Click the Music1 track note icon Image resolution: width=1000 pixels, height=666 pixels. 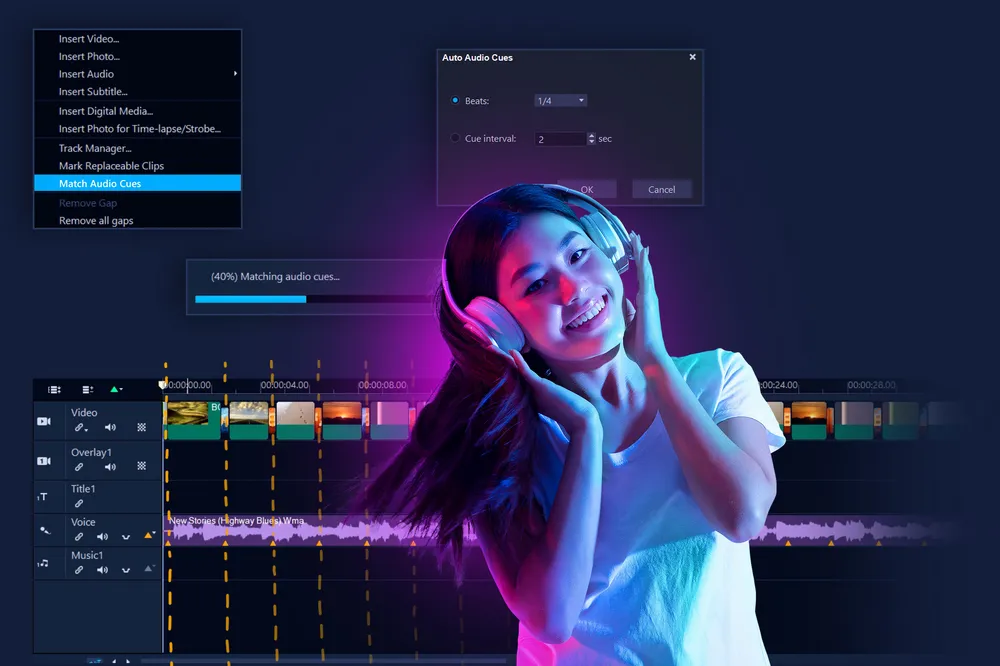click(43, 564)
